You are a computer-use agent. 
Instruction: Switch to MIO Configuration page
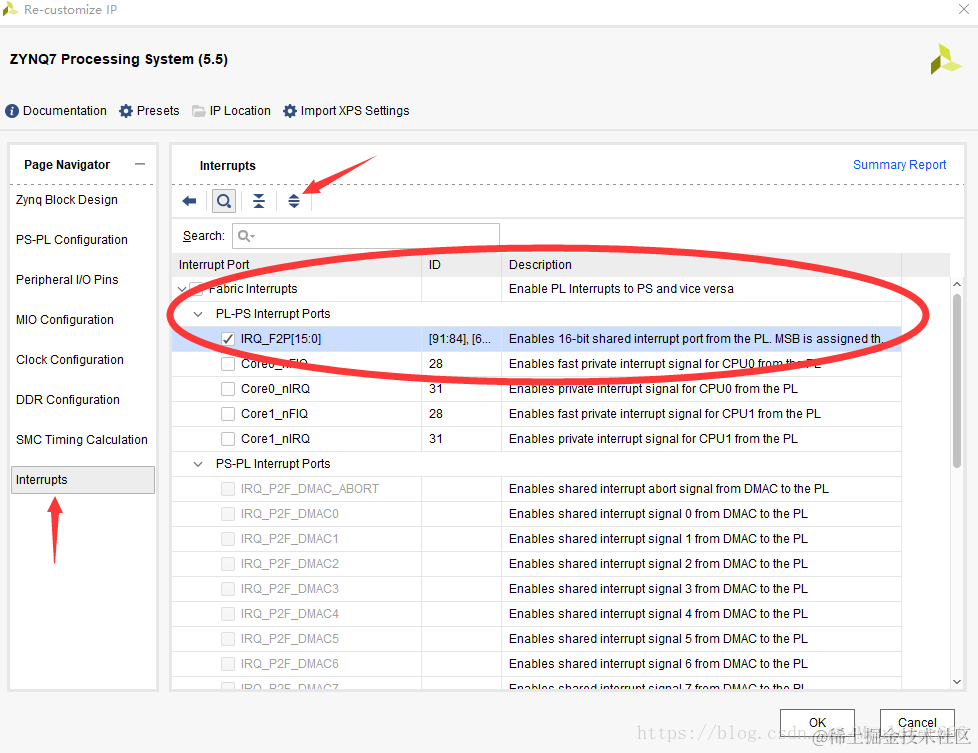(x=65, y=319)
